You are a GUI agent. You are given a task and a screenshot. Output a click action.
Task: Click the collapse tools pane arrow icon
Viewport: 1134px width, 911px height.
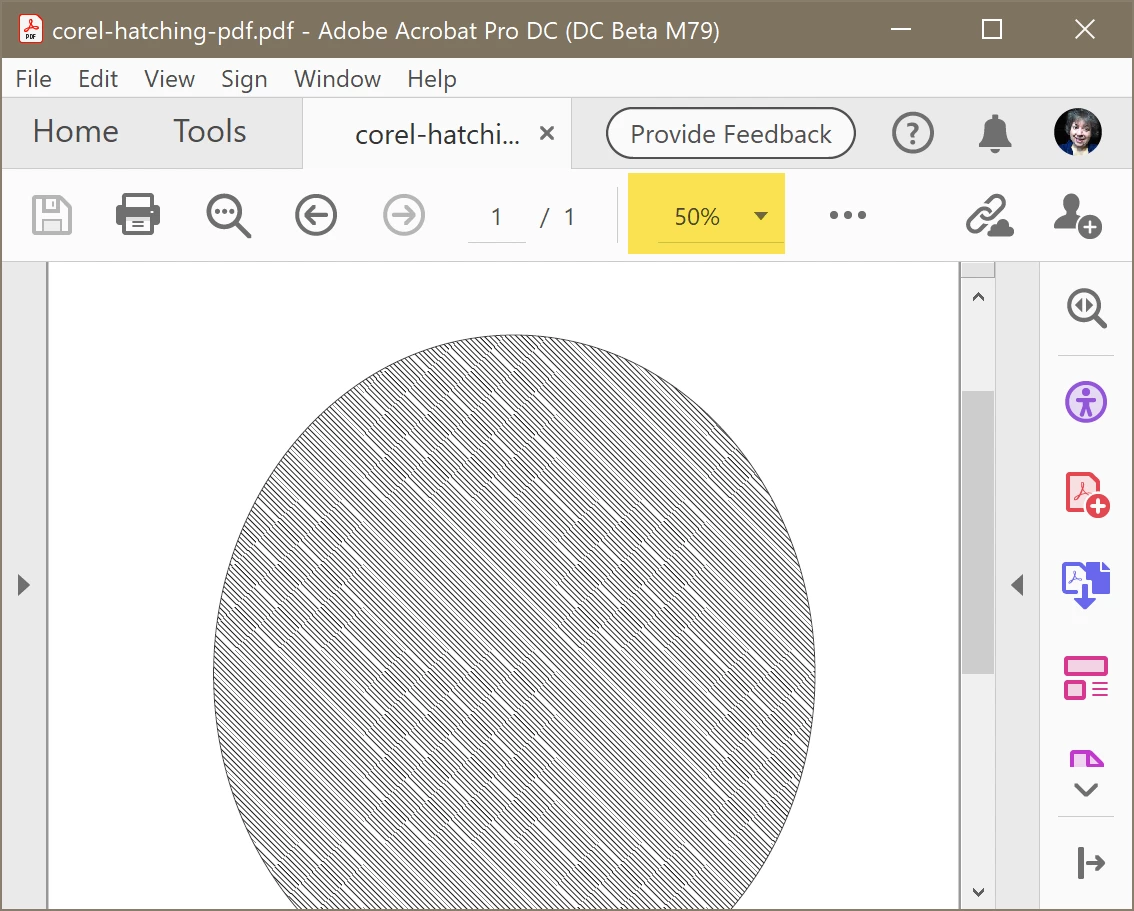click(x=1091, y=863)
